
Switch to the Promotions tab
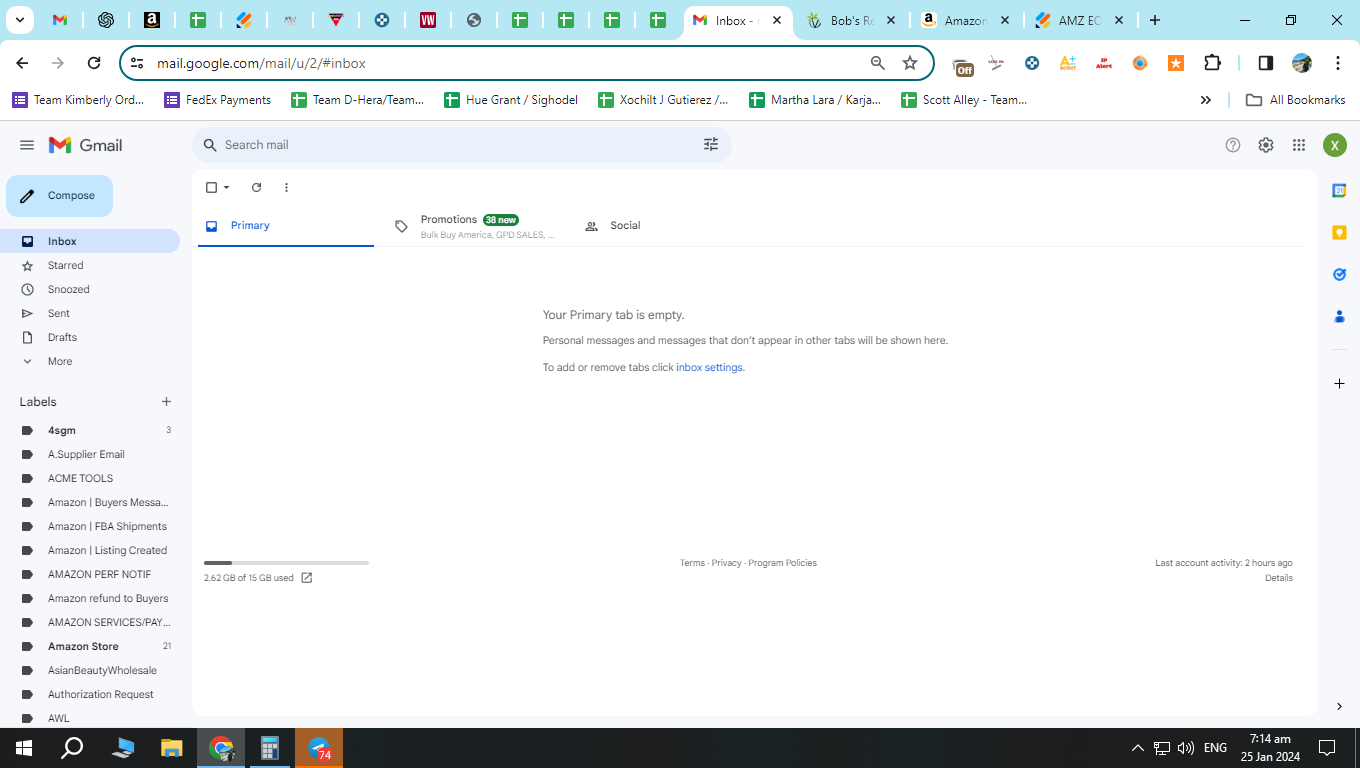point(476,226)
